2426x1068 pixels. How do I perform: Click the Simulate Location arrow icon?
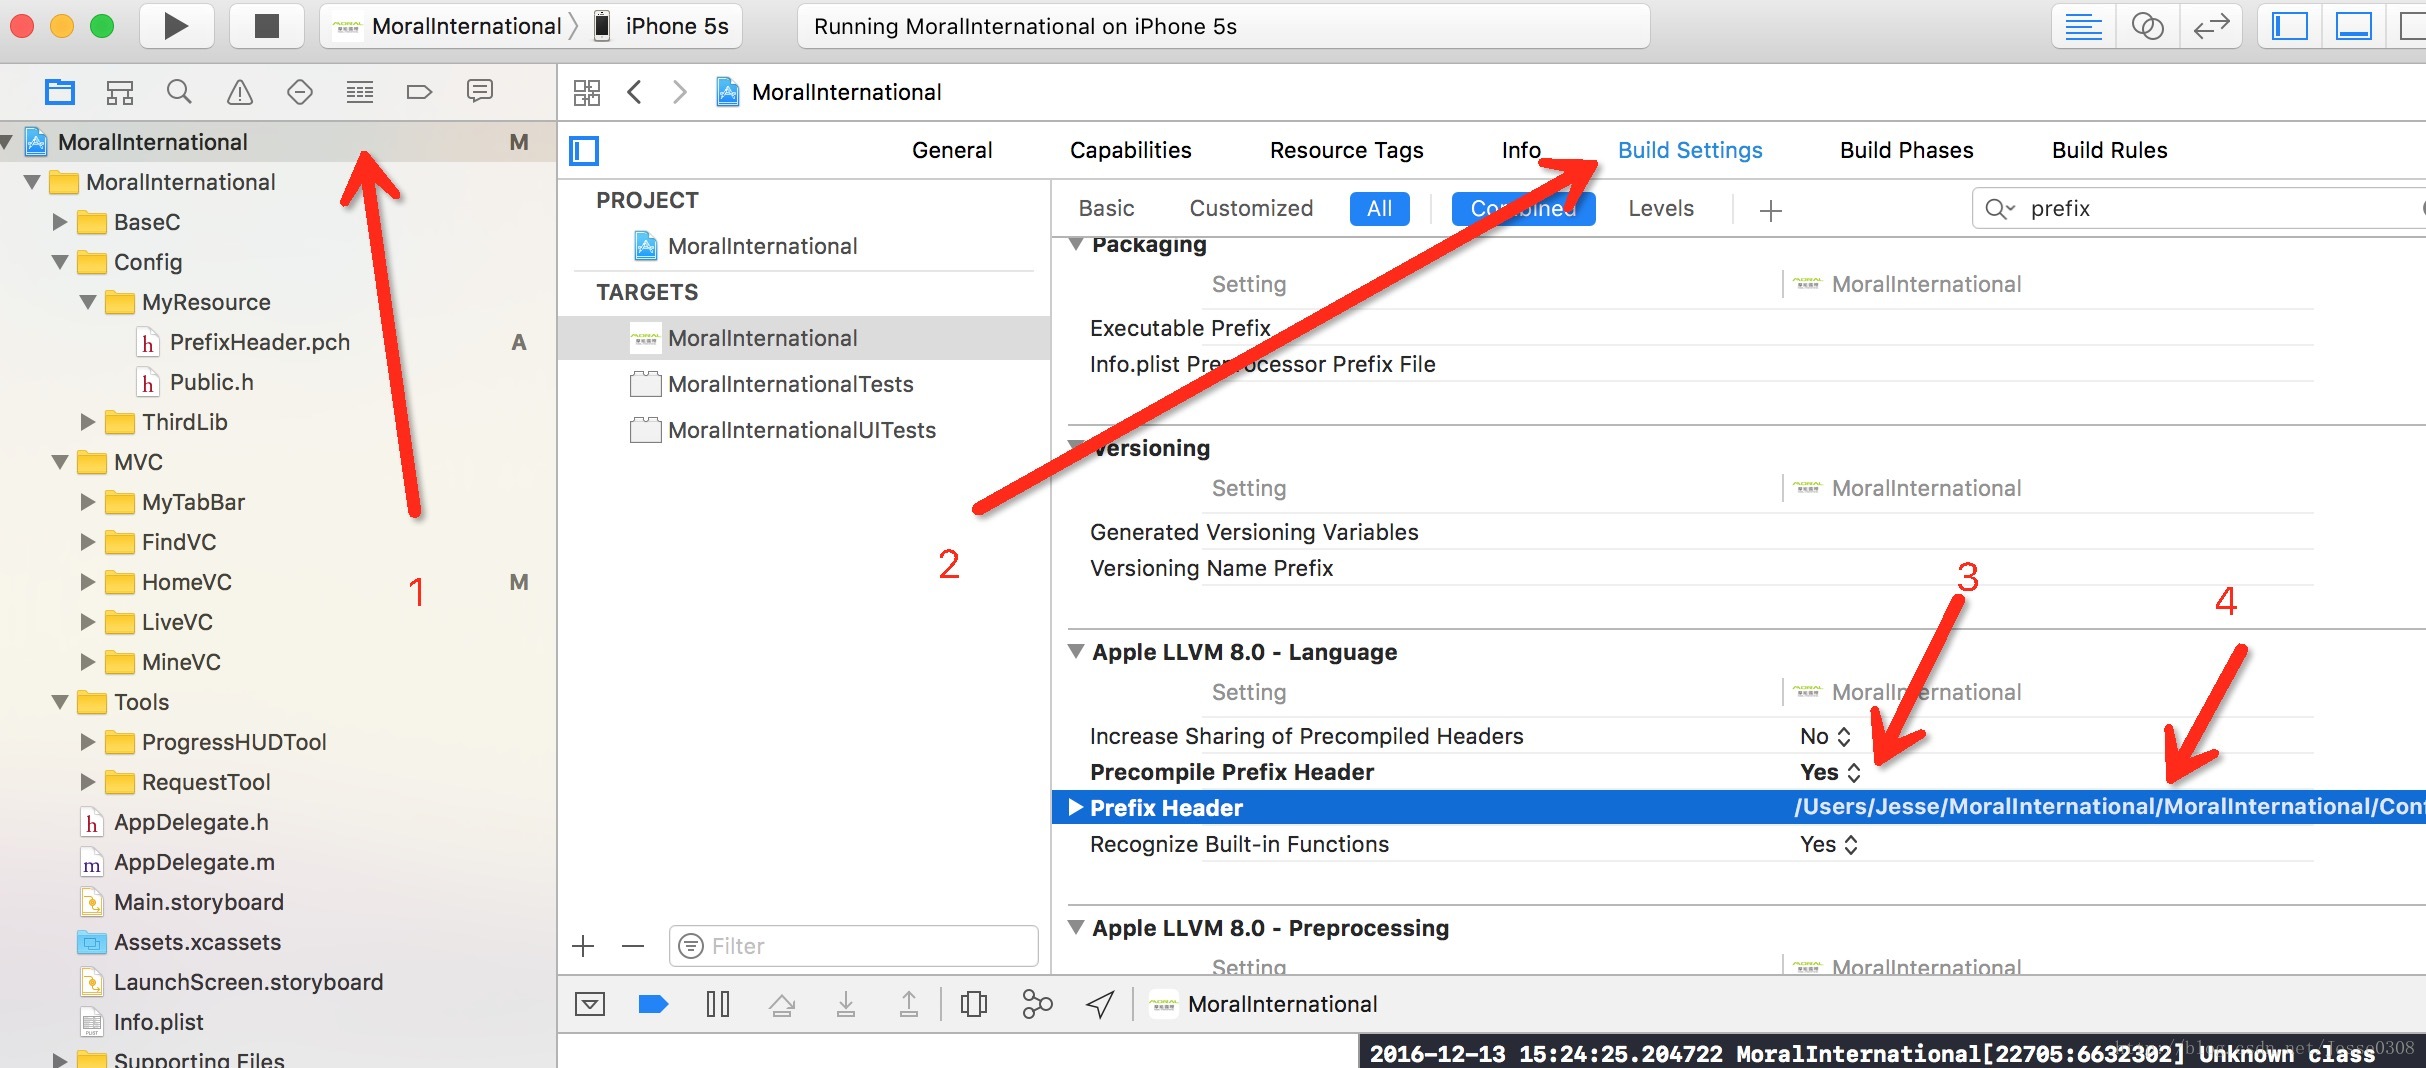pyautogui.click(x=1100, y=1004)
